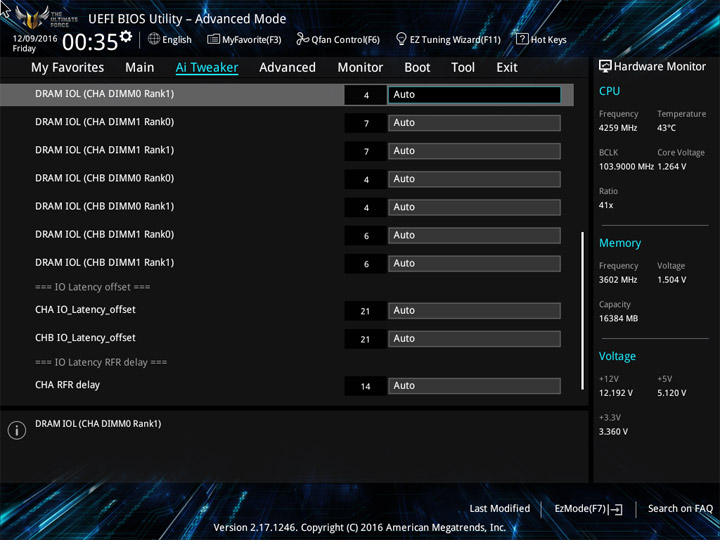Click the Hardware Monitor screen icon
The image size is (720, 540).
coord(605,67)
